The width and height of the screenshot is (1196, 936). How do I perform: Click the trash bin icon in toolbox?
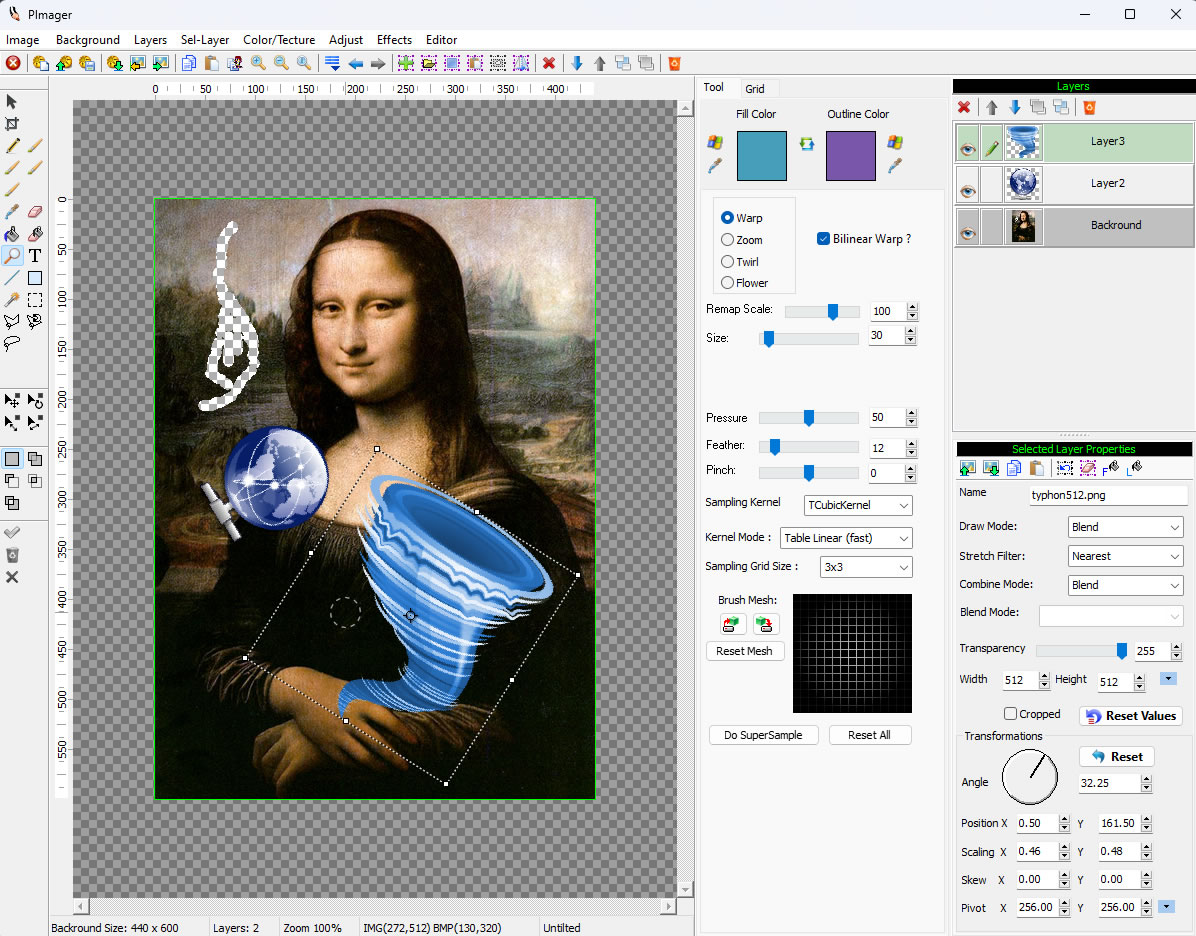(11, 555)
